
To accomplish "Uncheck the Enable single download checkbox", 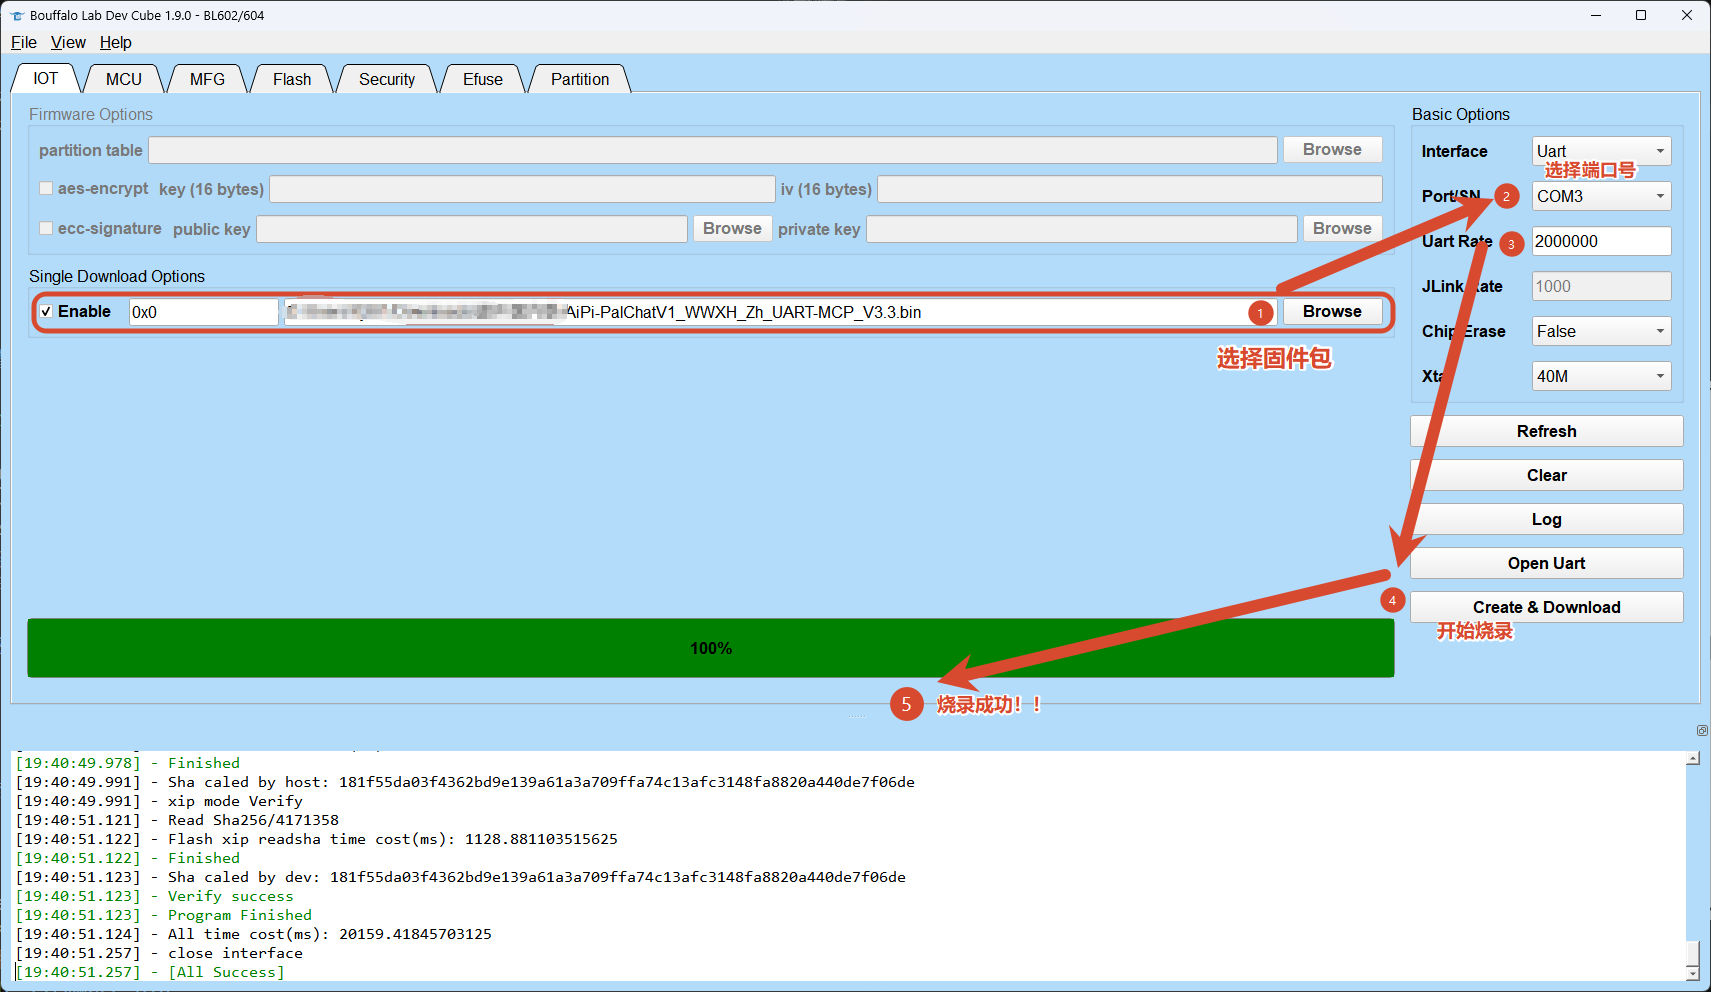I will (x=46, y=312).
